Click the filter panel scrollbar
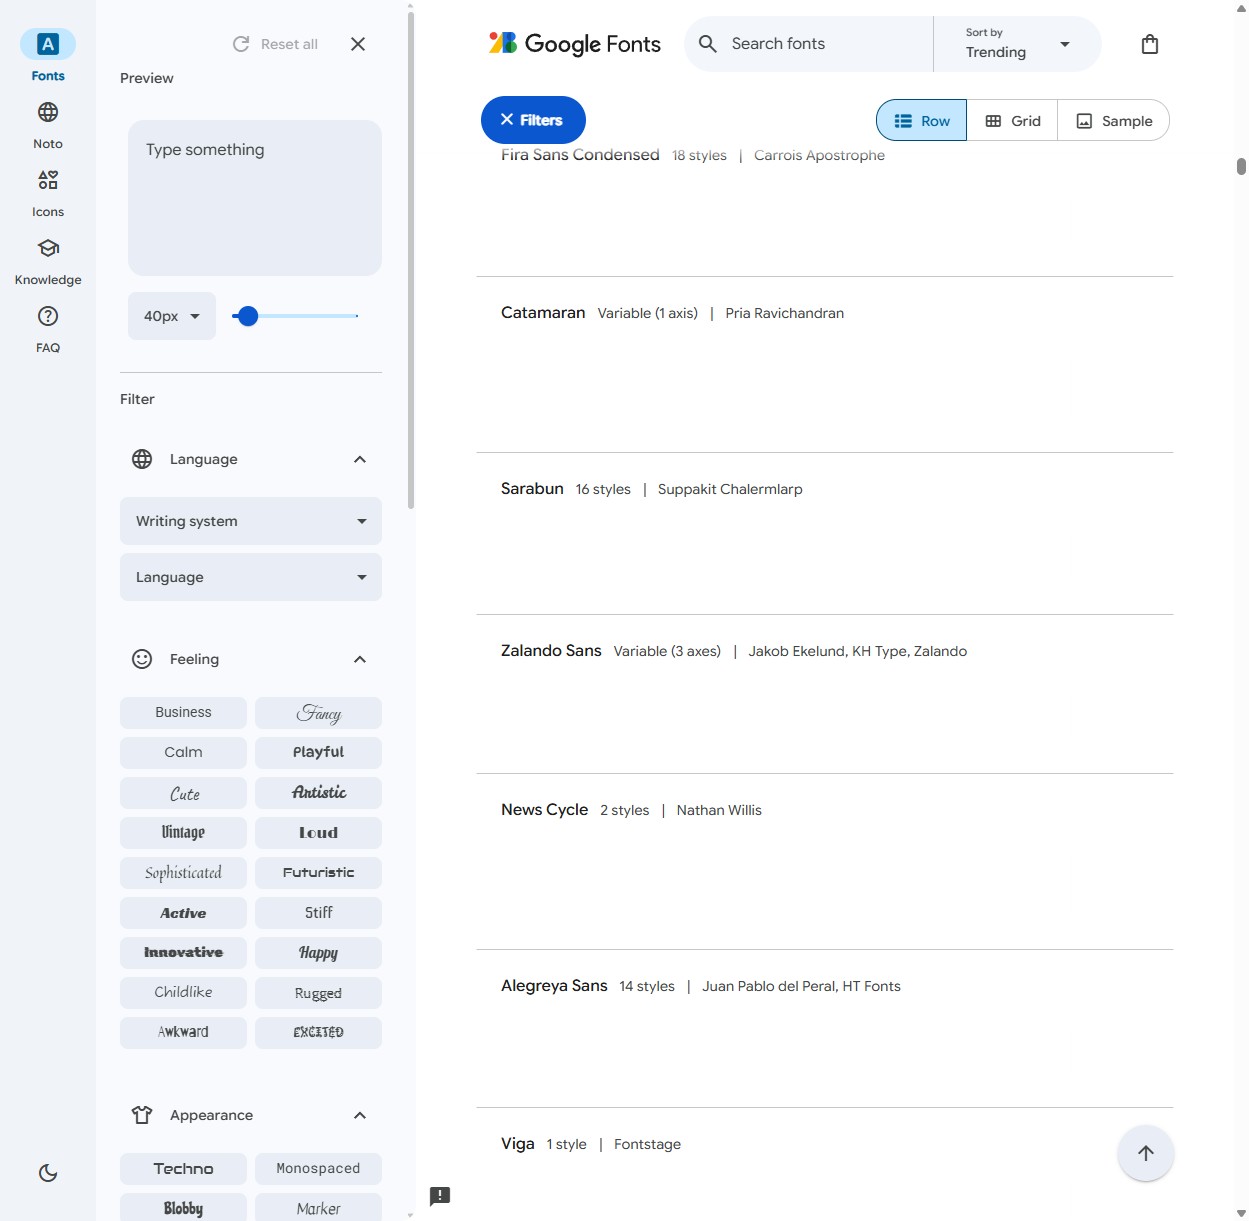Screen dimensions: 1249x1221 [x=410, y=260]
